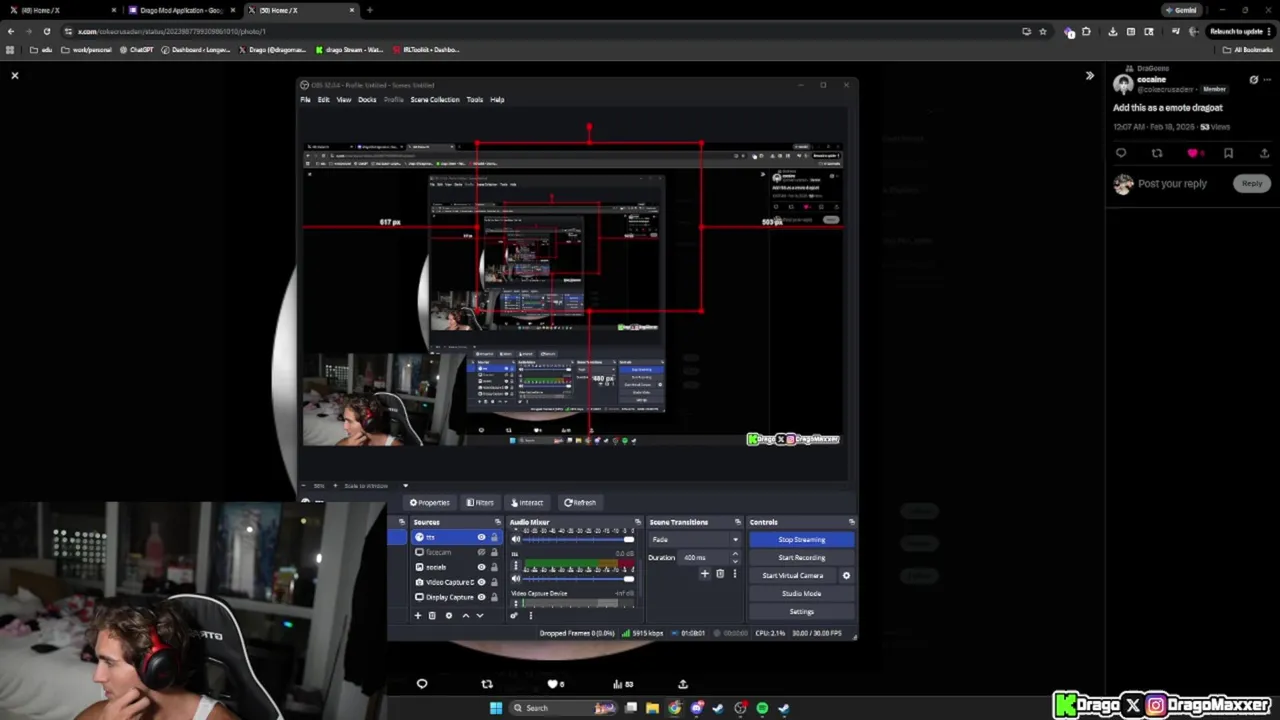Viewport: 1280px width, 720px height.
Task: Click the share icon under the tweet in the sidebar
Action: pos(1264,153)
